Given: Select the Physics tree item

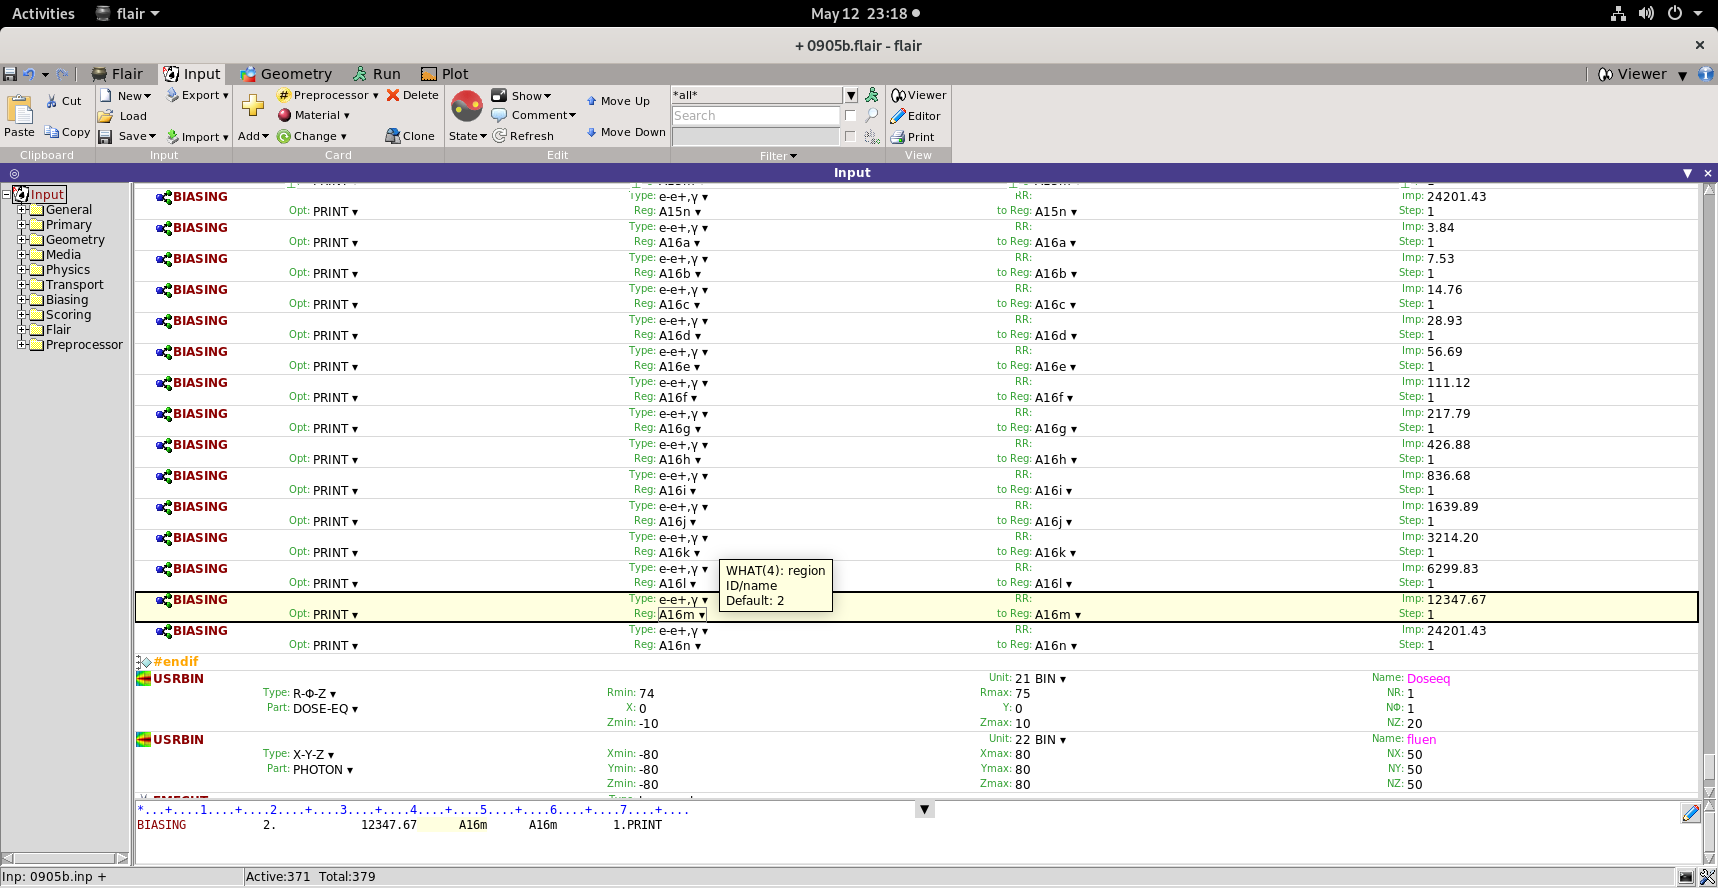Looking at the screenshot, I should click(67, 270).
